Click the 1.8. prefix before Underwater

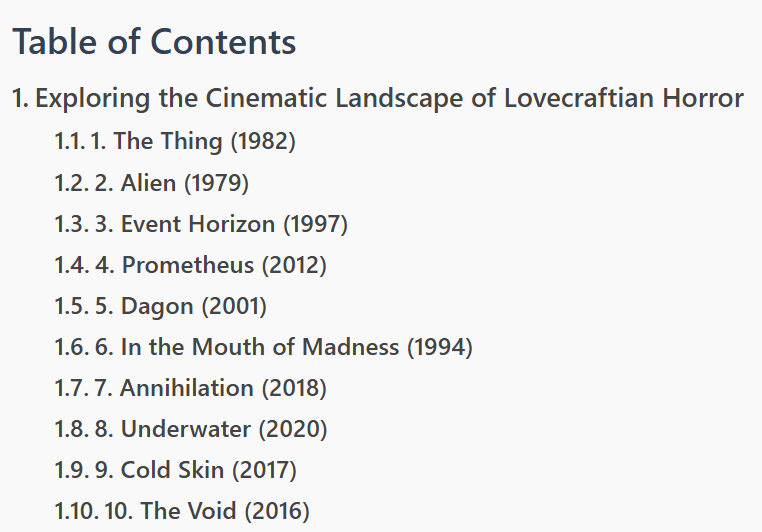click(71, 429)
